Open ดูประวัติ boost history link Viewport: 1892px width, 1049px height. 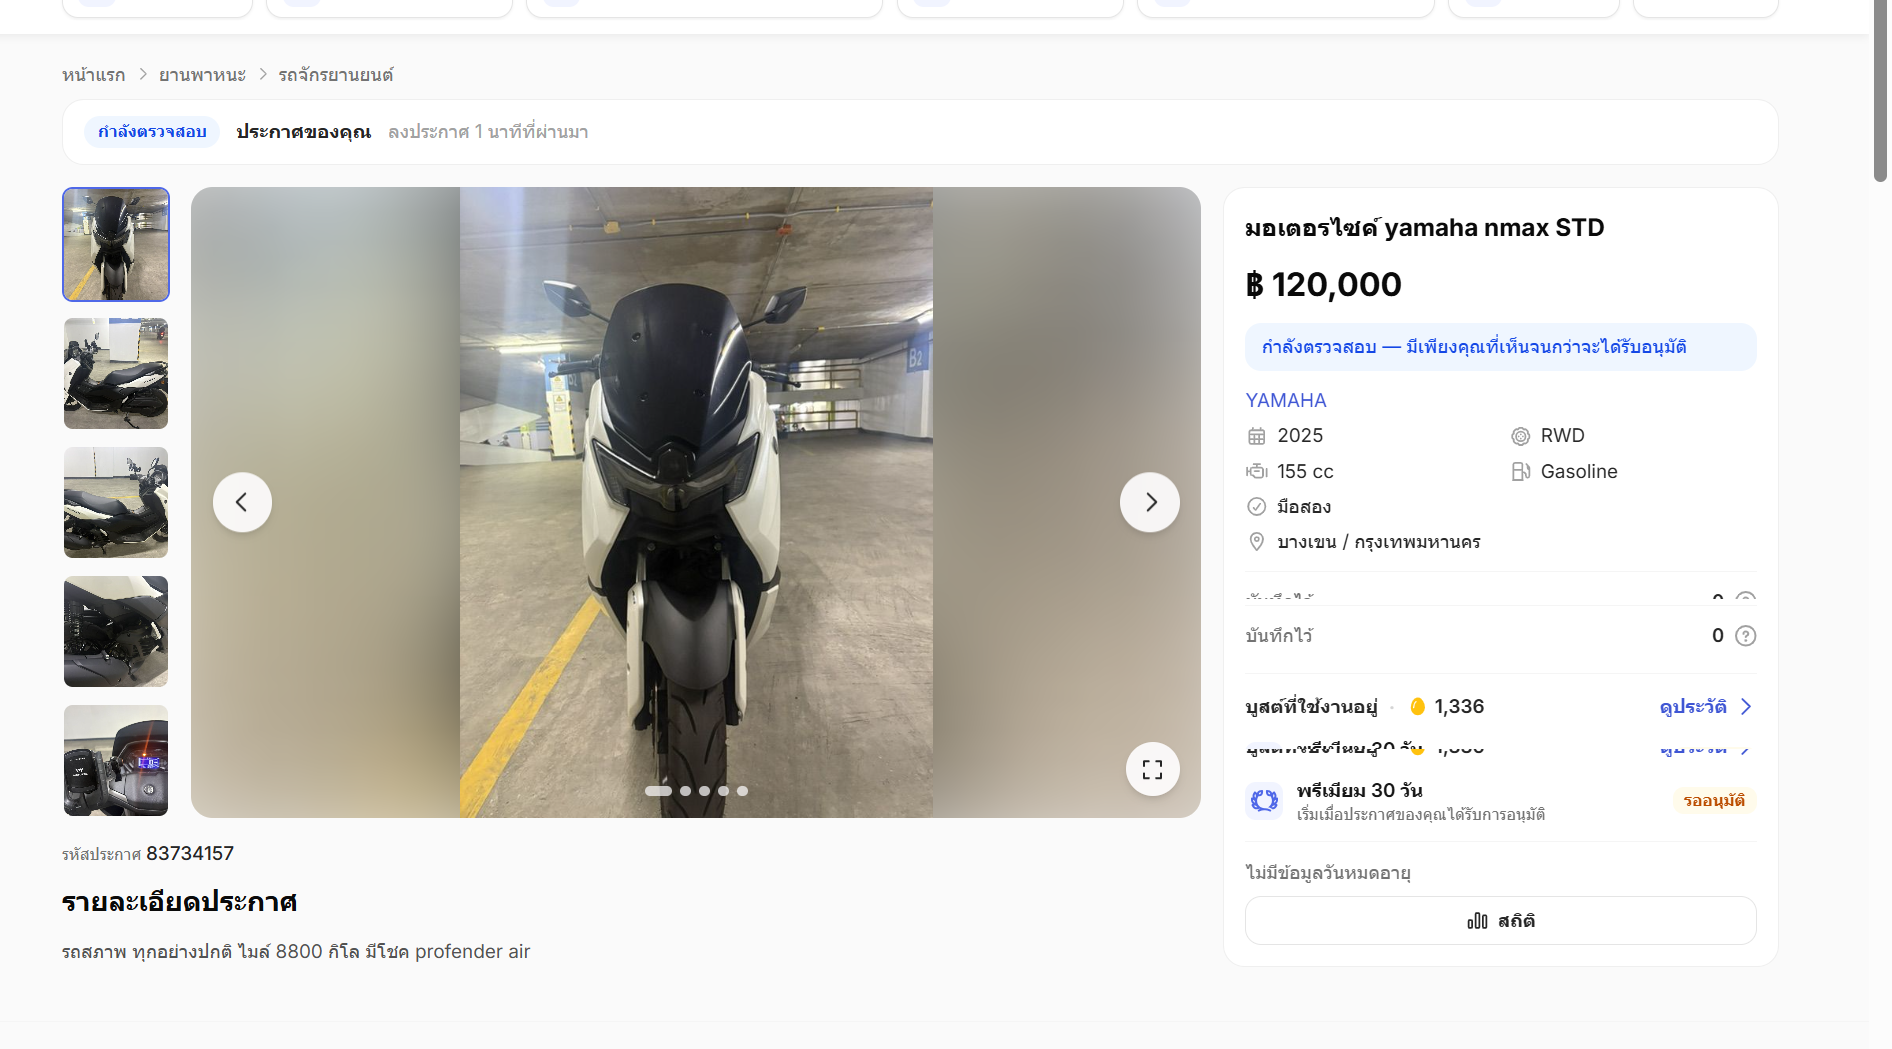pos(1693,707)
